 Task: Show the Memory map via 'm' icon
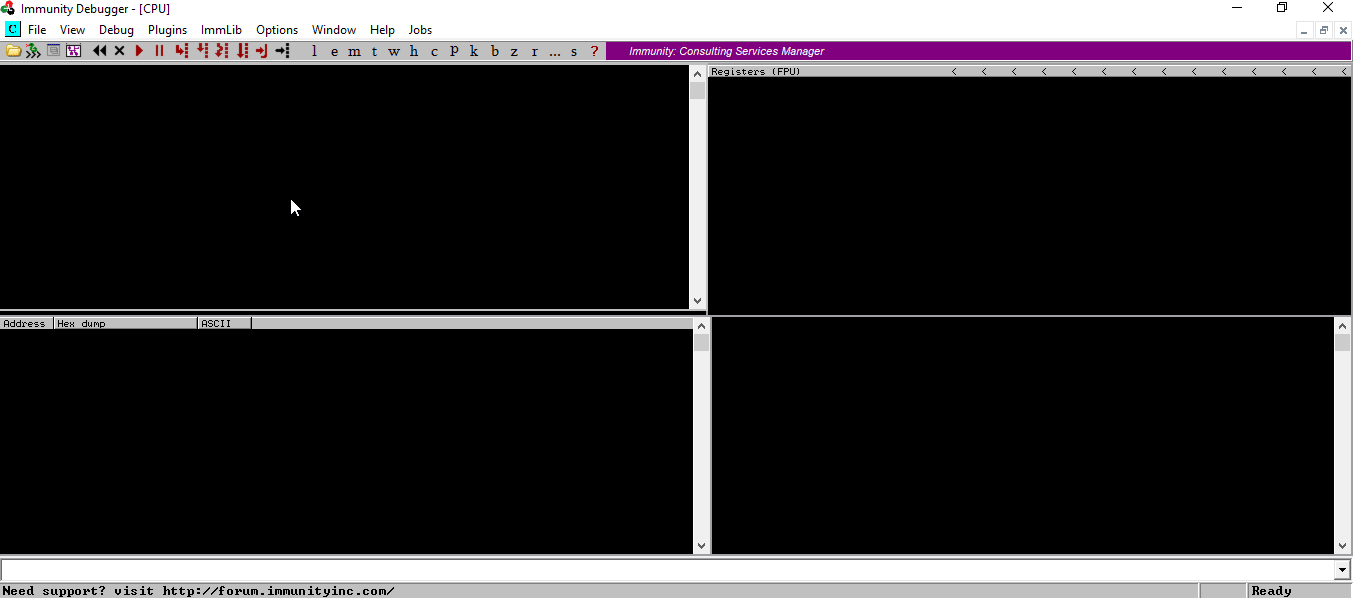354,50
